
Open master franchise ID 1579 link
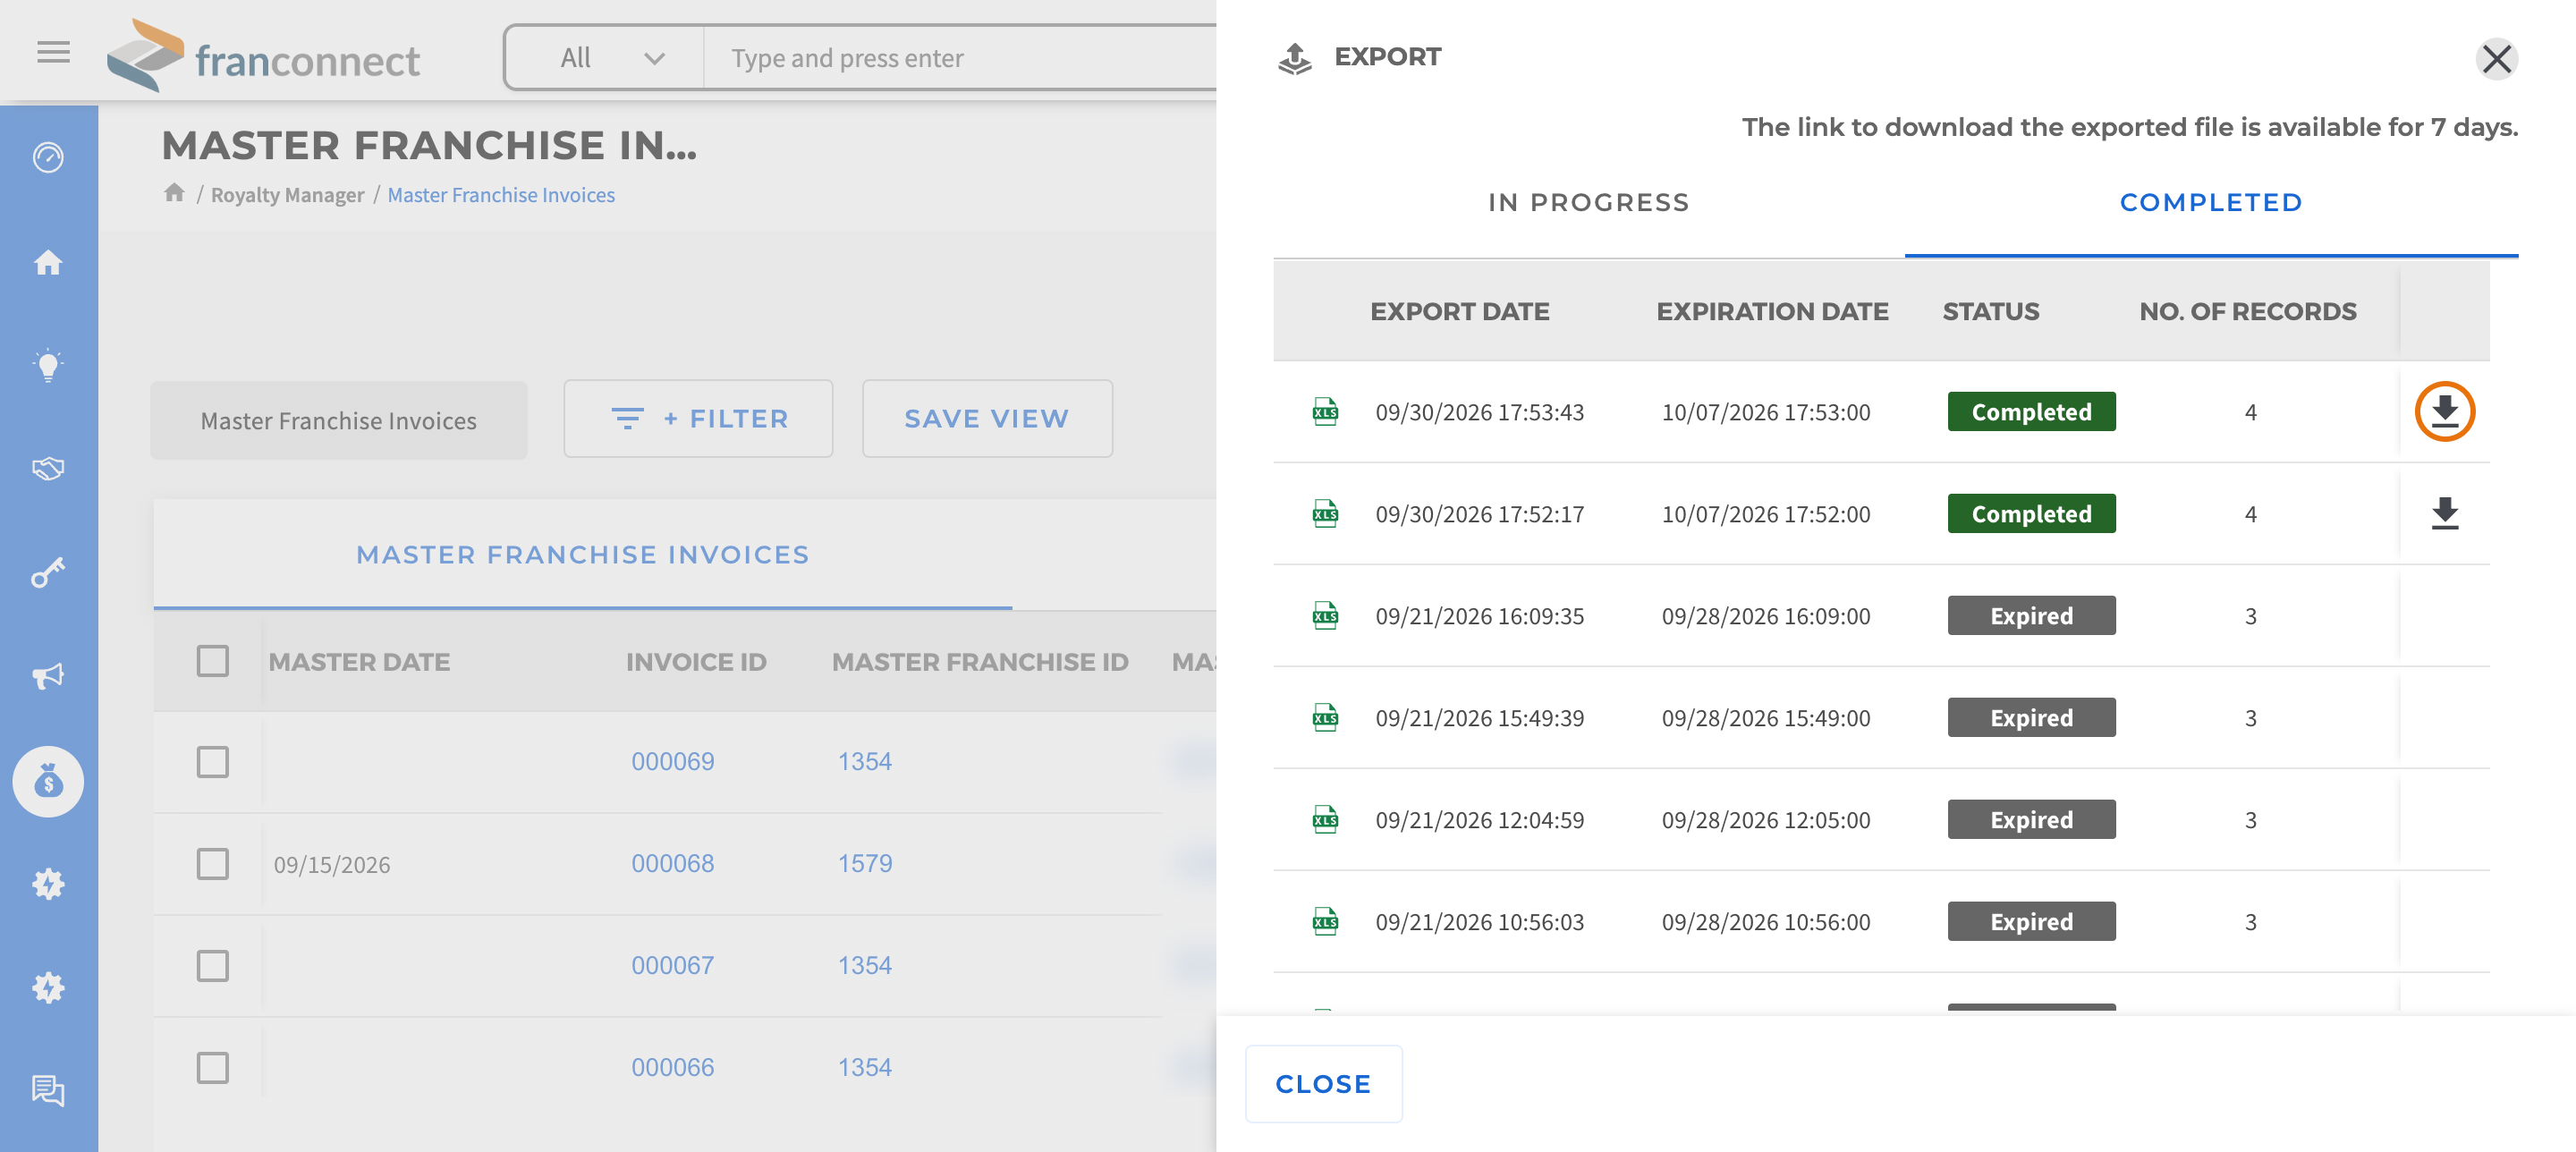tap(864, 864)
